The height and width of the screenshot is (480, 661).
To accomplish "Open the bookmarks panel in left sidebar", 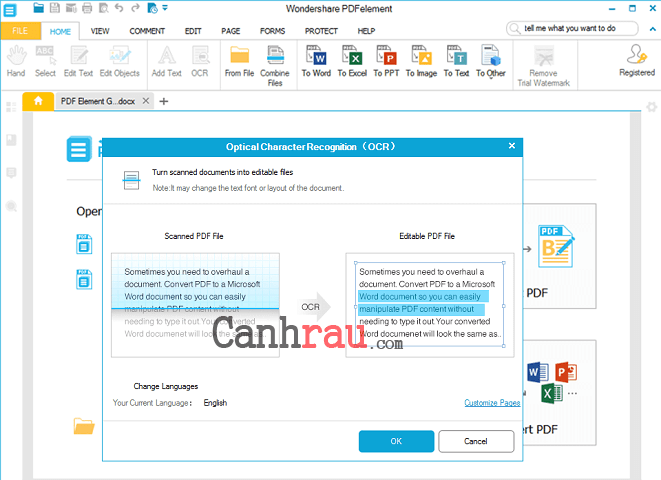I will click(11, 140).
